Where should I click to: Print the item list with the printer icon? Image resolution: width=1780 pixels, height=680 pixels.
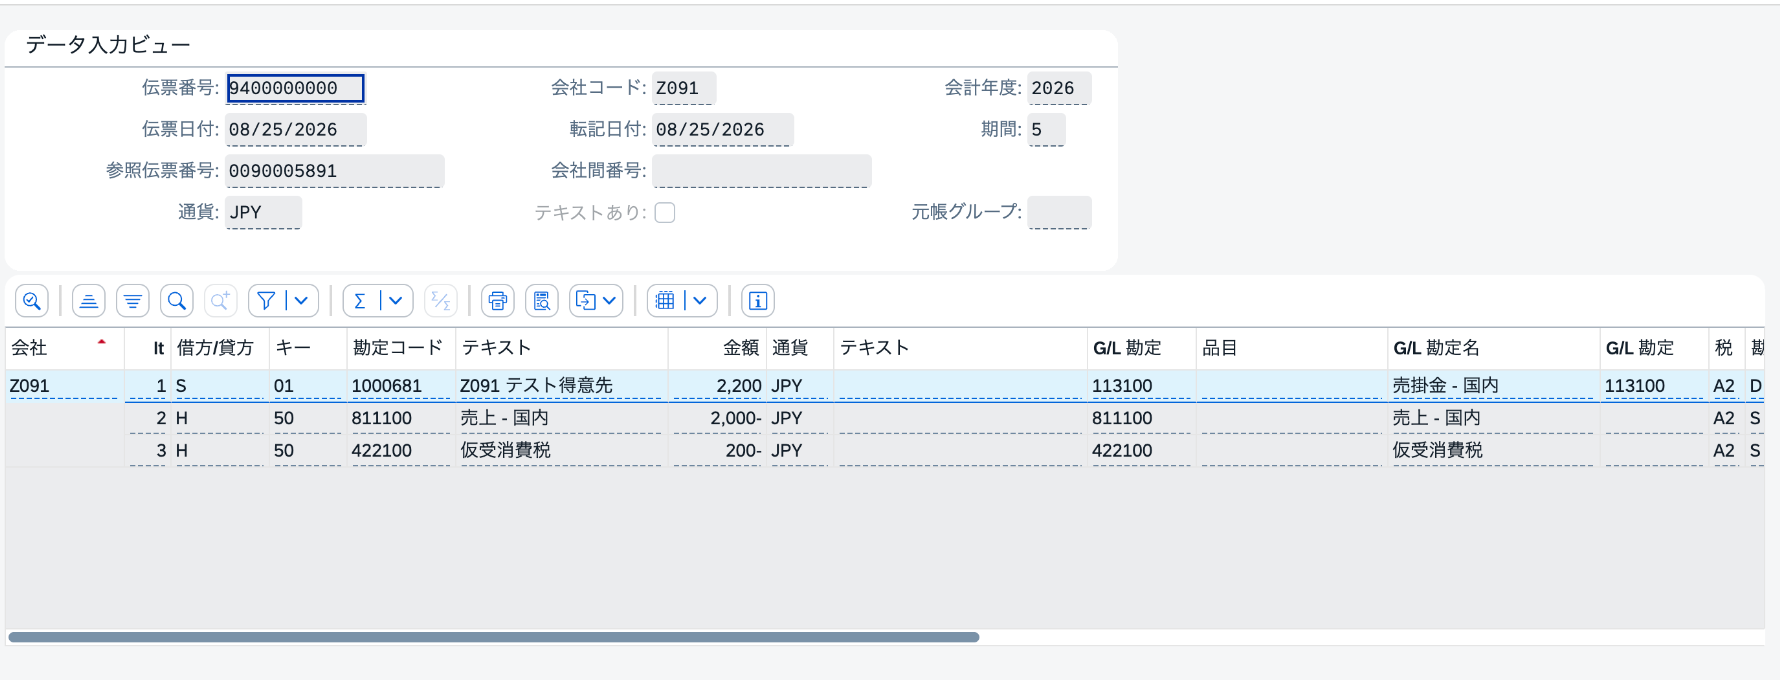coord(498,301)
